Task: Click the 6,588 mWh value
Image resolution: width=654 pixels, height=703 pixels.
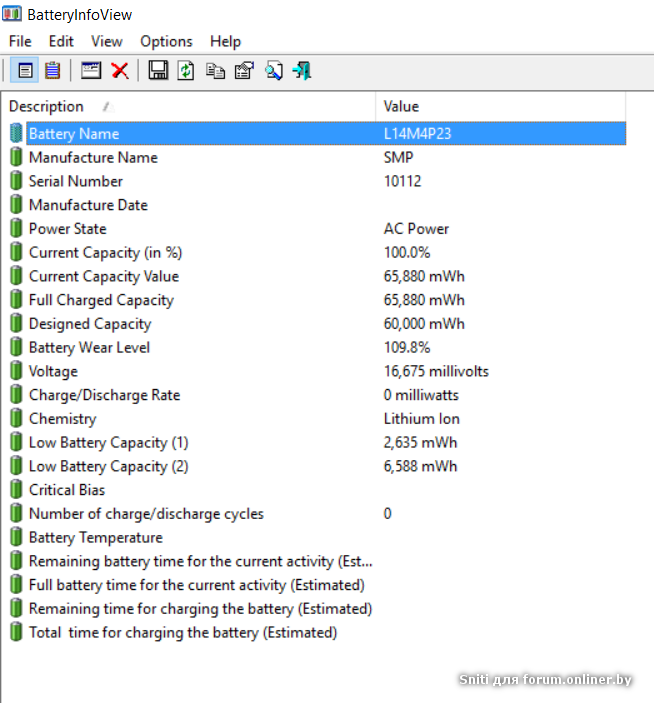Action: 420,466
